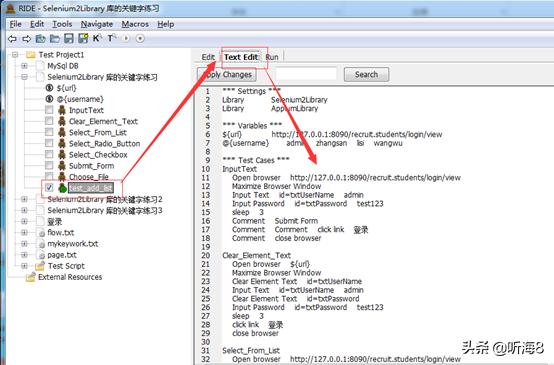554x365 pixels.
Task: Tick the Submit_Form checkbox
Action: click(x=49, y=166)
